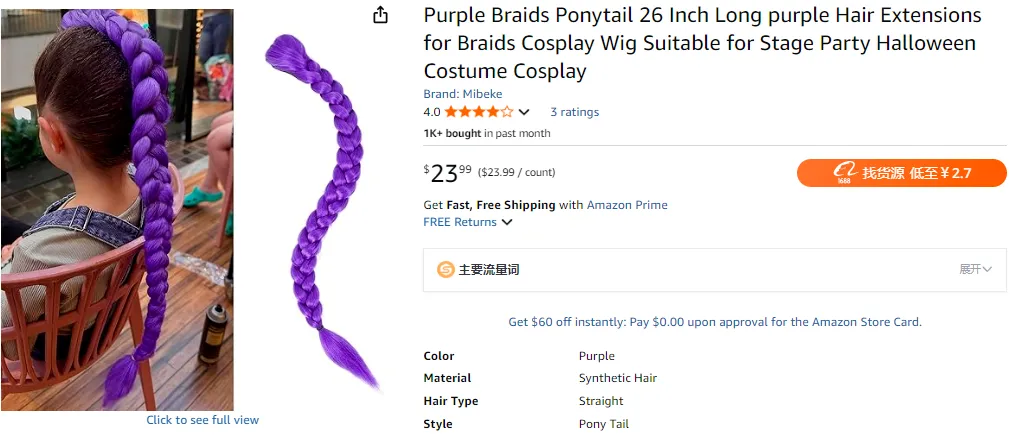
Task: Click the four-star rating icons
Action: (479, 112)
